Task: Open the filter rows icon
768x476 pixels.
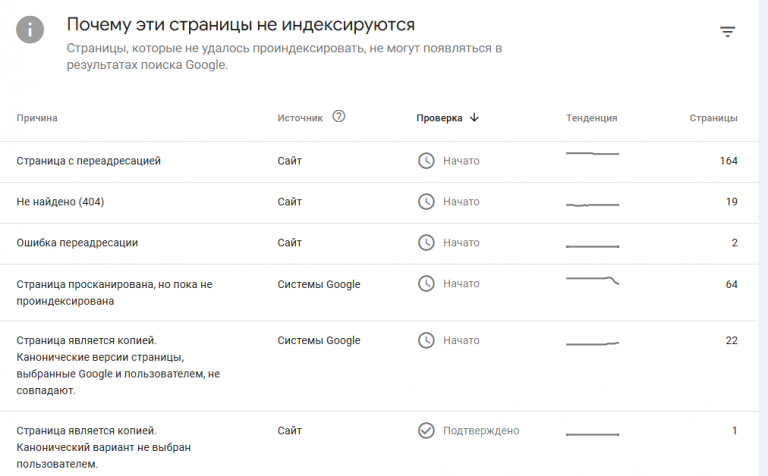Action: pyautogui.click(x=728, y=32)
